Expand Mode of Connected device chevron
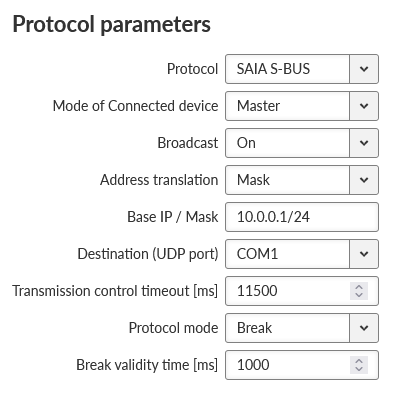400x397 pixels. coord(364,106)
